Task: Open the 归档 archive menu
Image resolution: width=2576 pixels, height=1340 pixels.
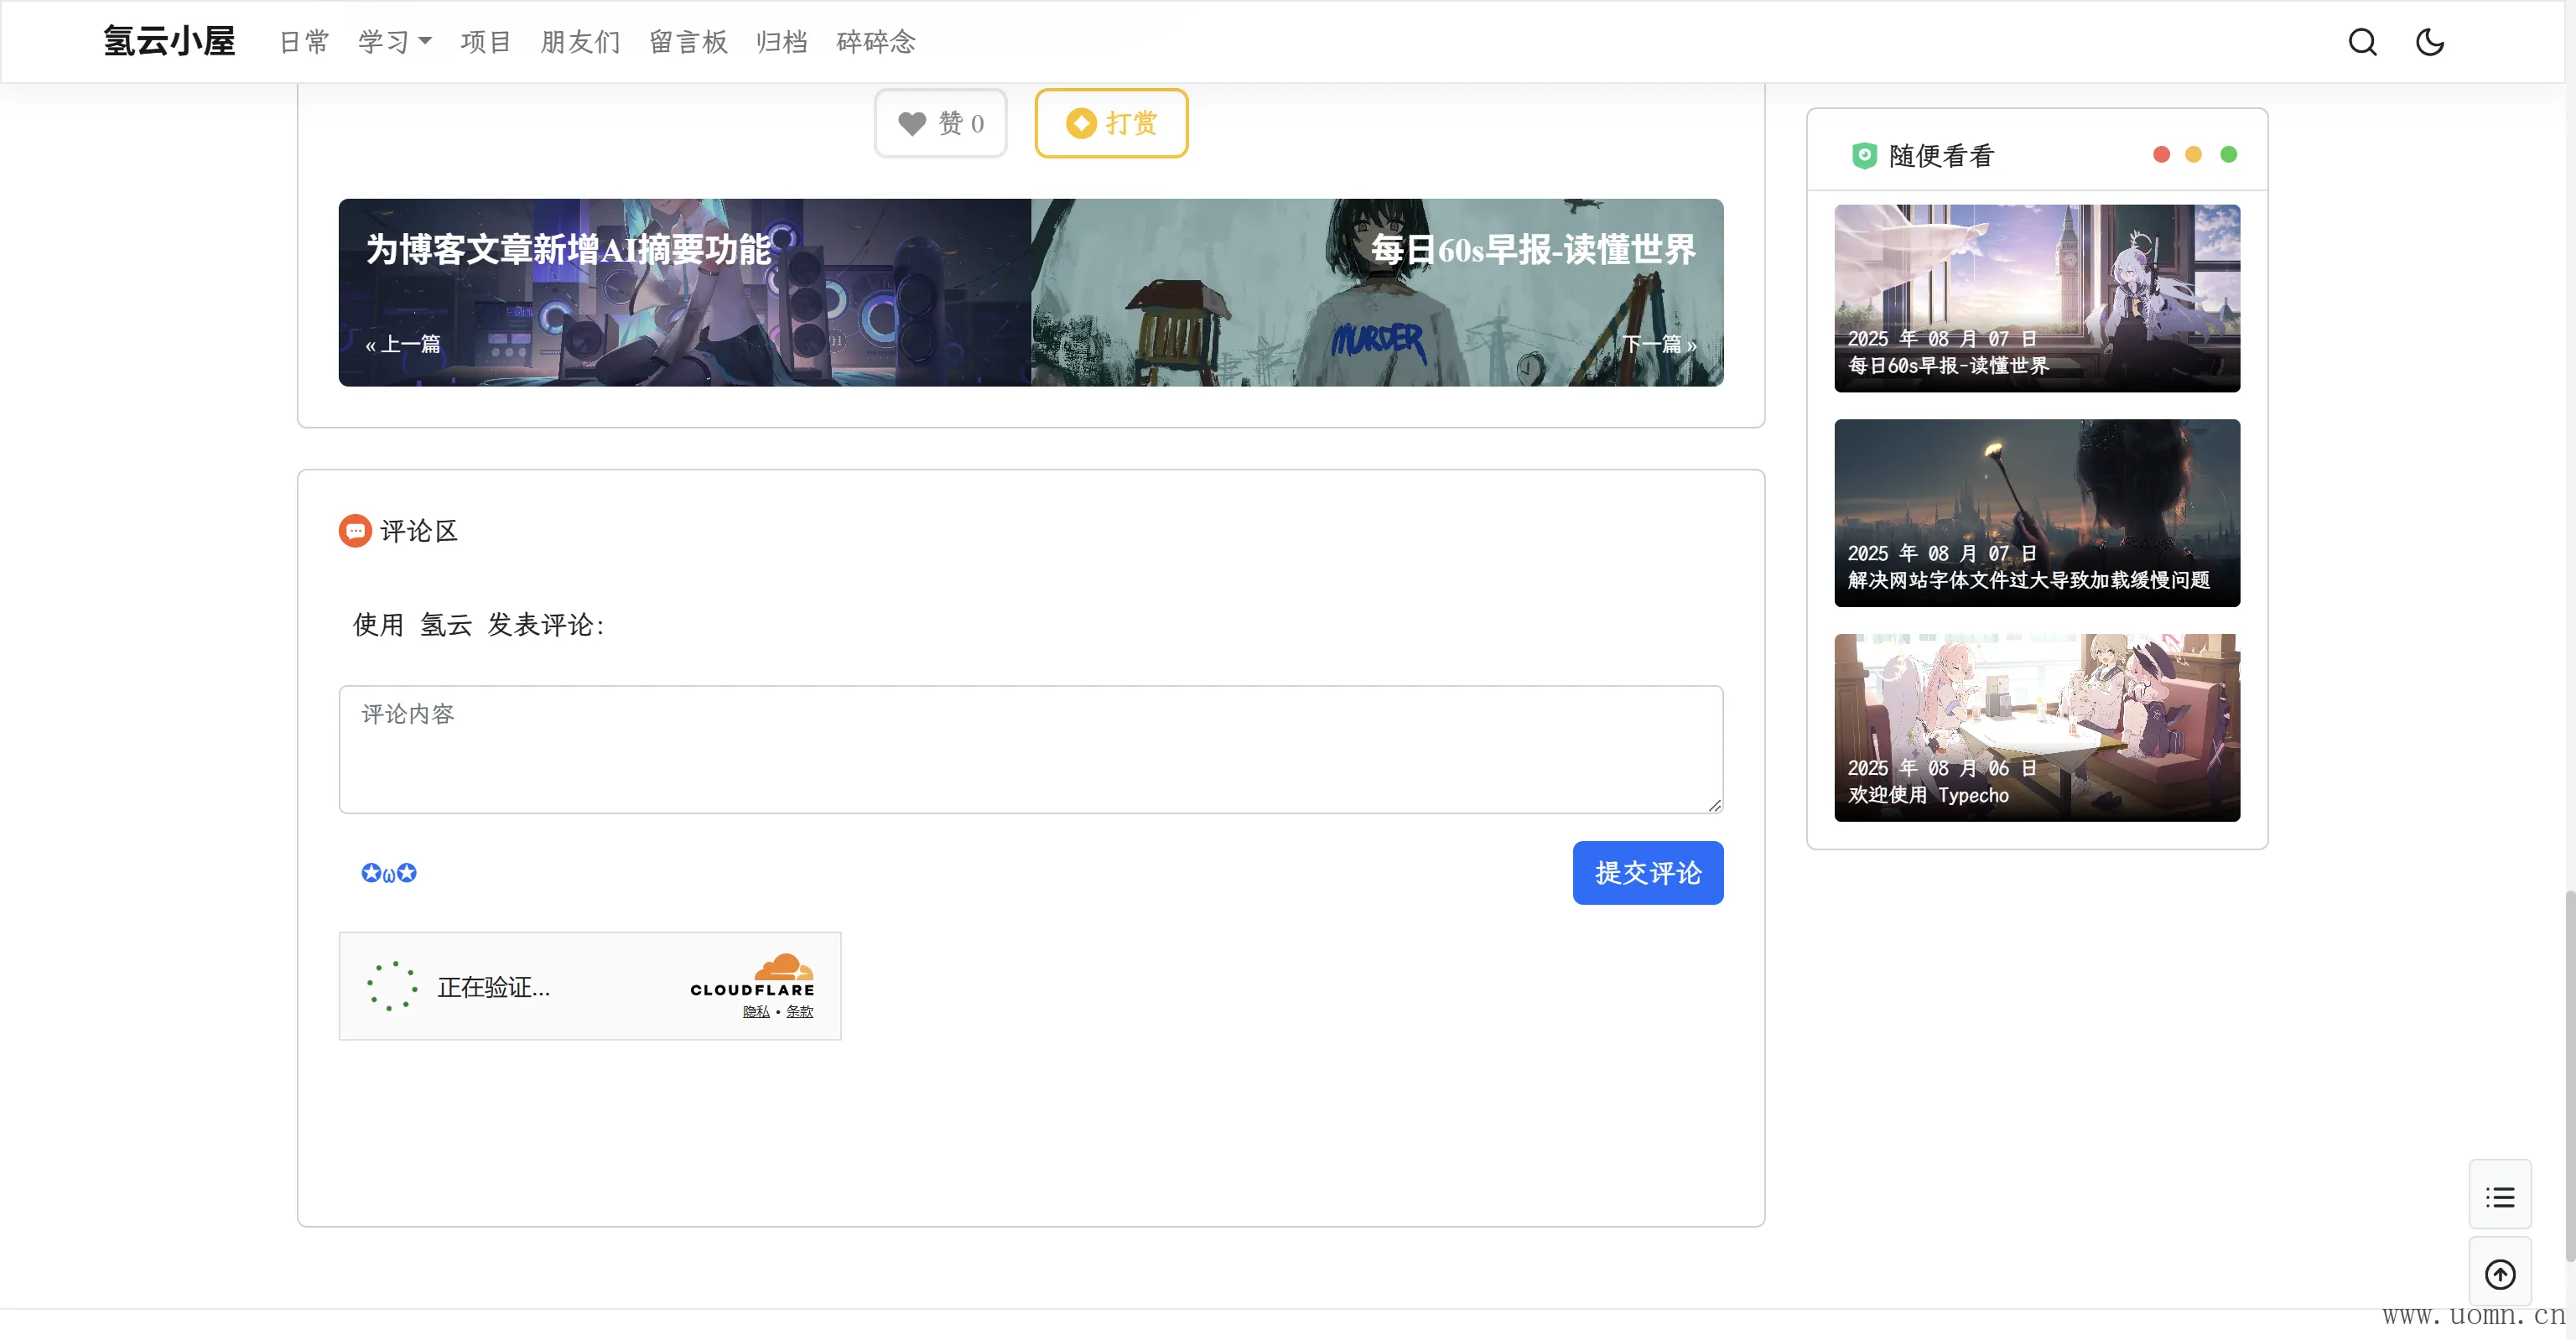Action: (781, 42)
